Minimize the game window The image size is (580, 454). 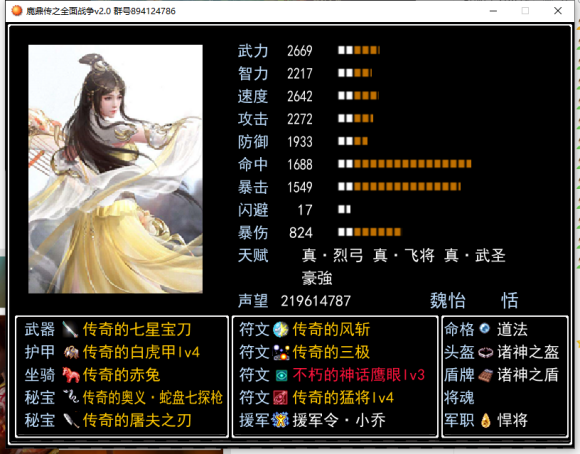click(493, 11)
